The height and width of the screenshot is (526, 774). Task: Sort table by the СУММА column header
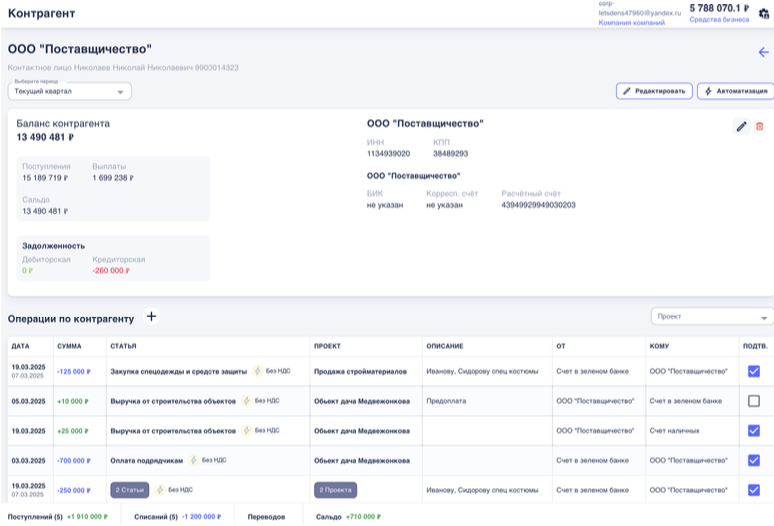(x=70, y=346)
